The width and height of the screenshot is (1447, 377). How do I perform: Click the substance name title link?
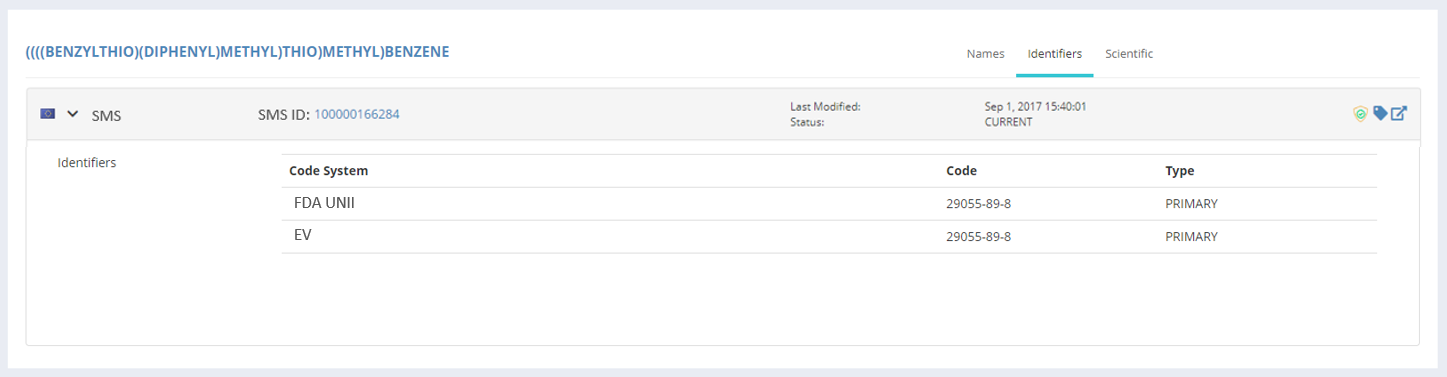click(x=237, y=51)
